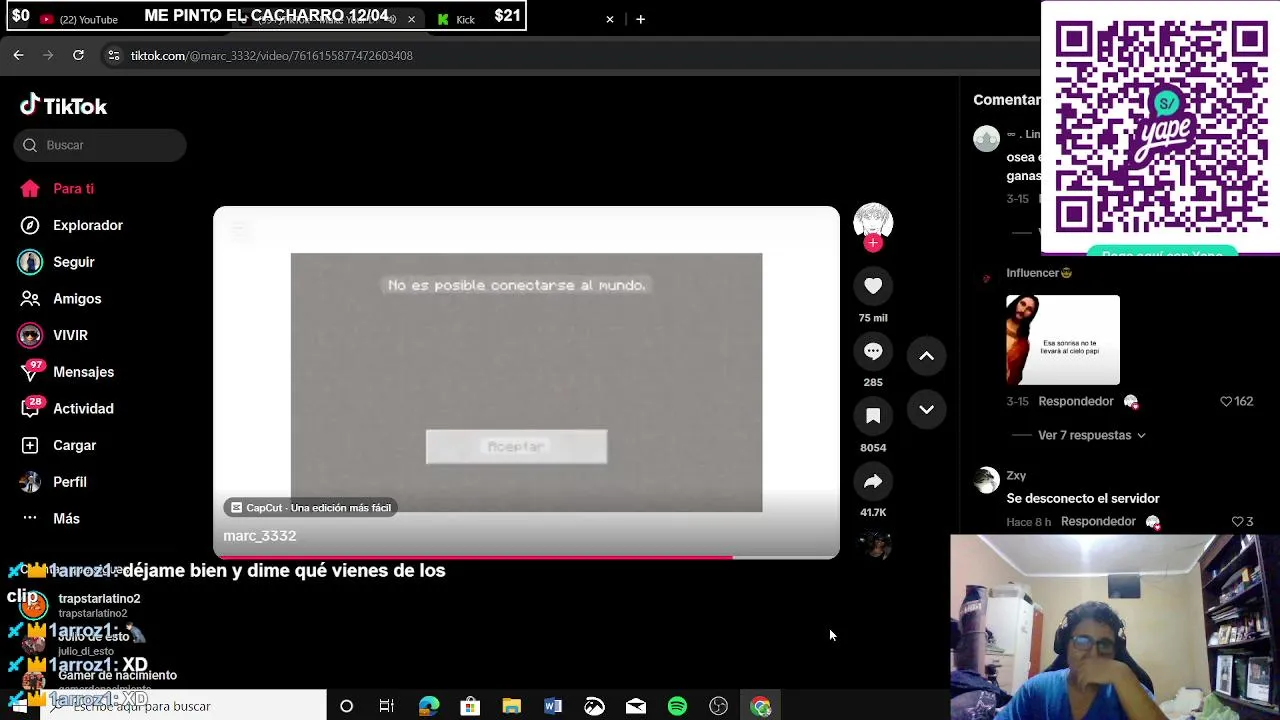Open the Explorador compass icon
The height and width of the screenshot is (720, 1280).
coord(30,225)
